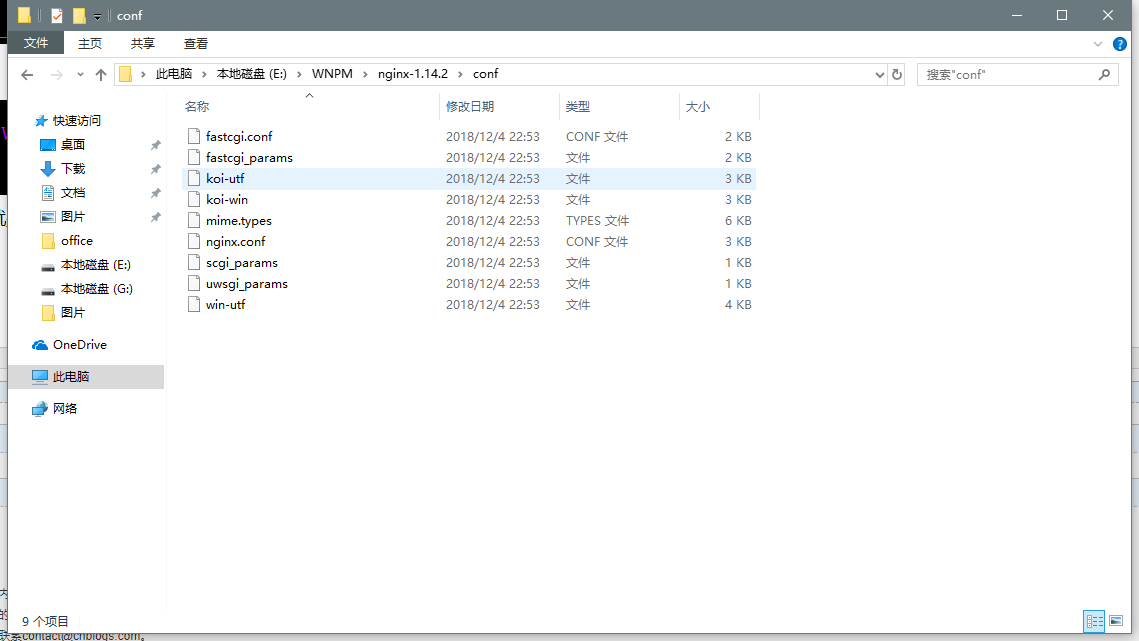Click 此电脑 in the address breadcrumb

(174, 74)
